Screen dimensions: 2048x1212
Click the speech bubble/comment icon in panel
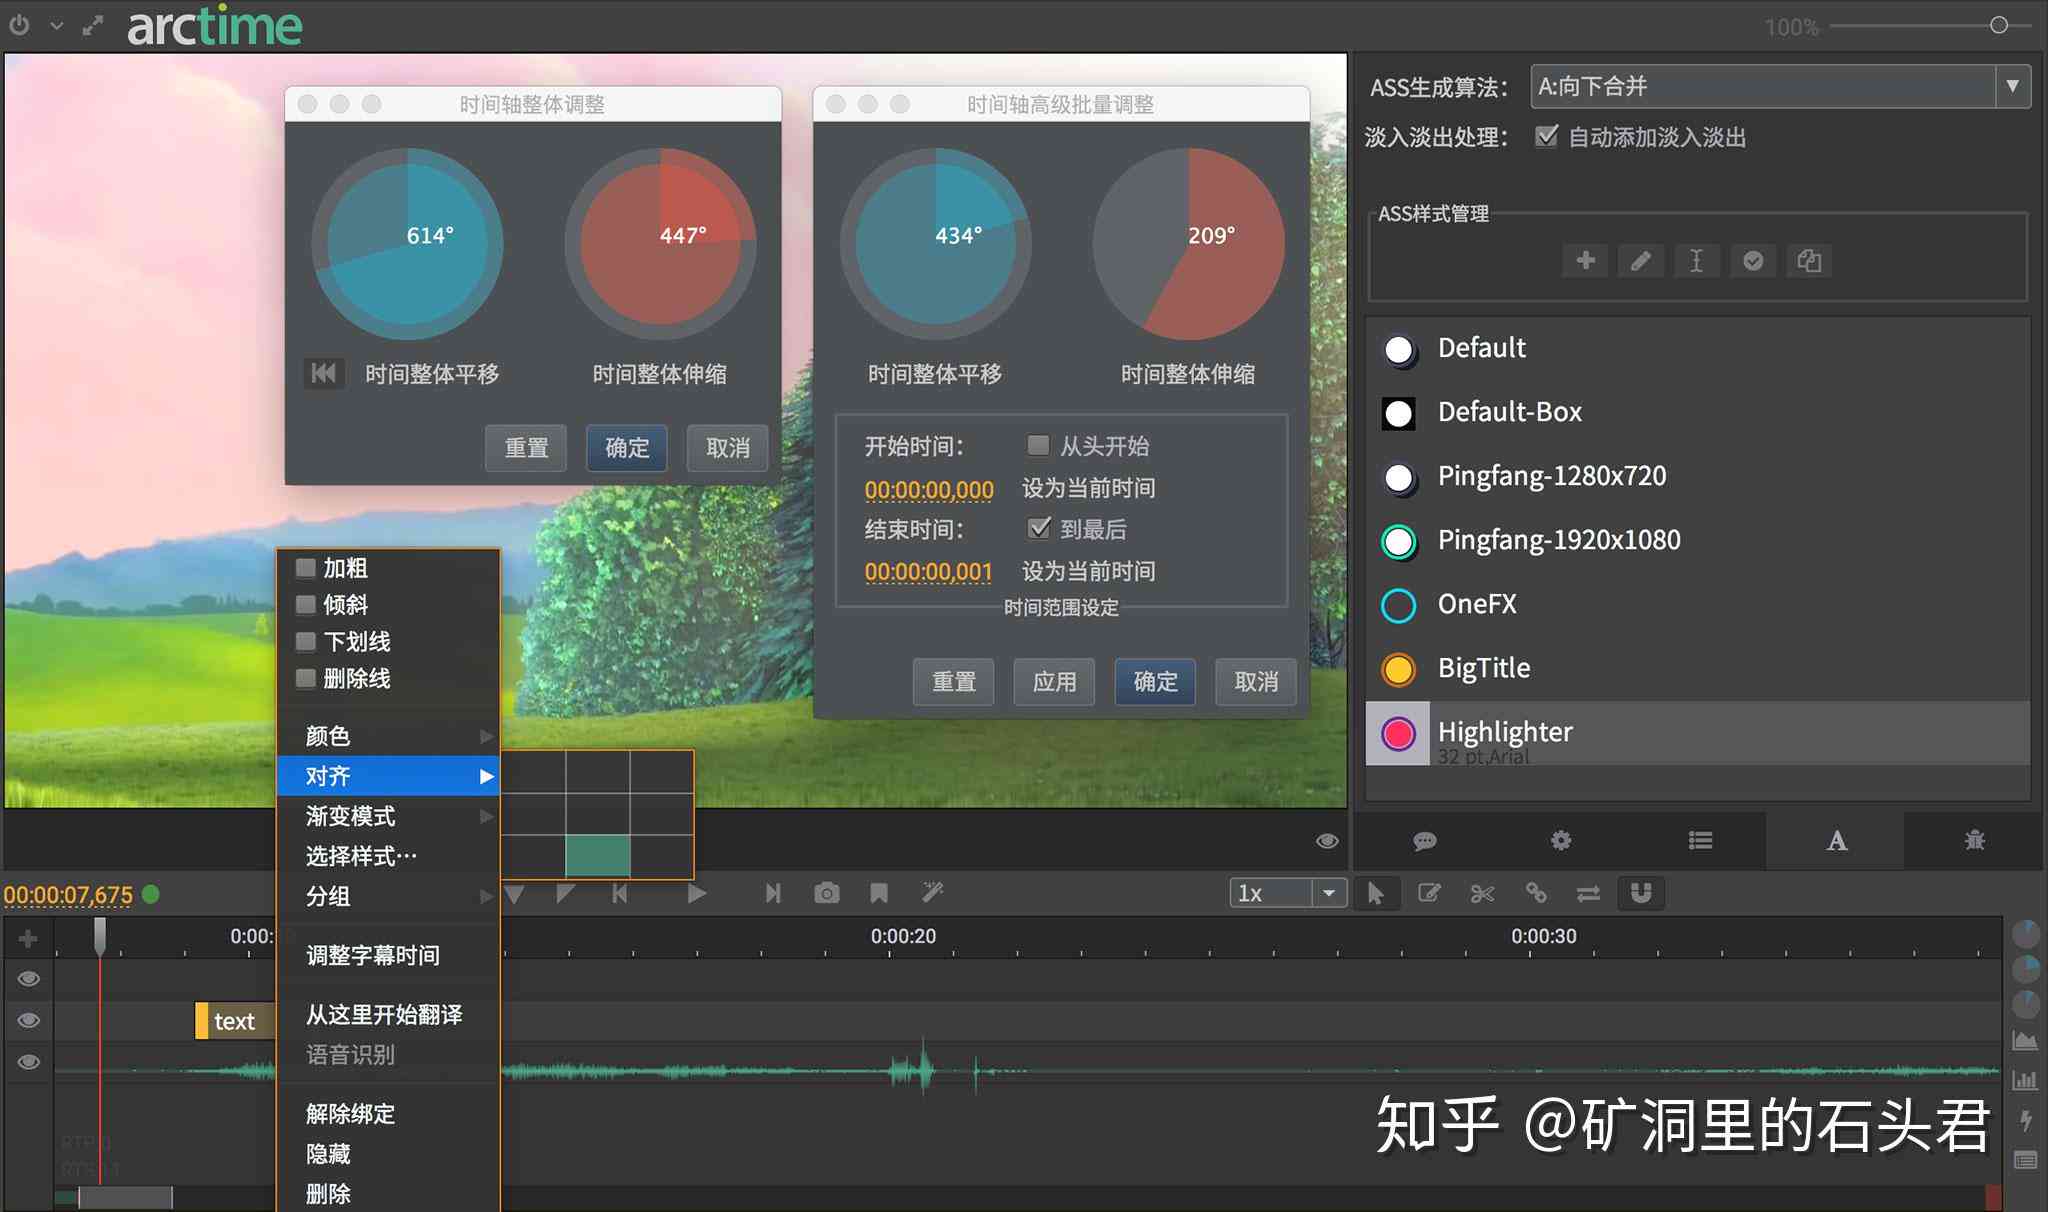tap(1428, 838)
